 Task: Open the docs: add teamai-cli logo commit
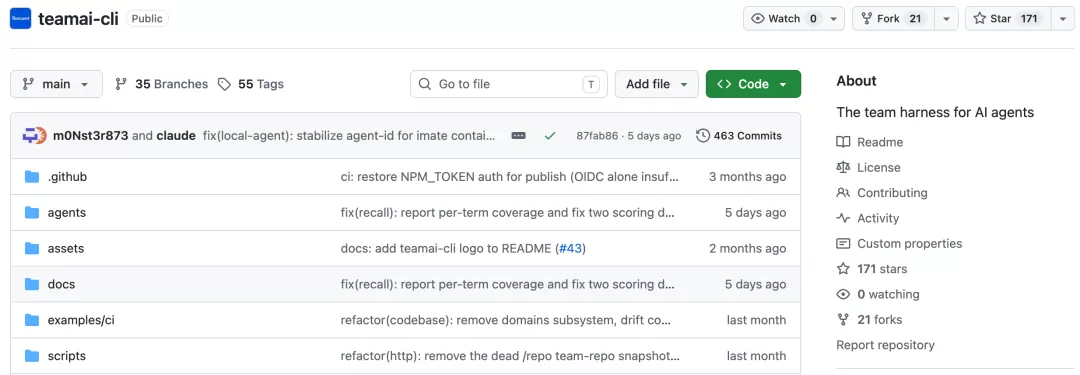click(x=447, y=249)
